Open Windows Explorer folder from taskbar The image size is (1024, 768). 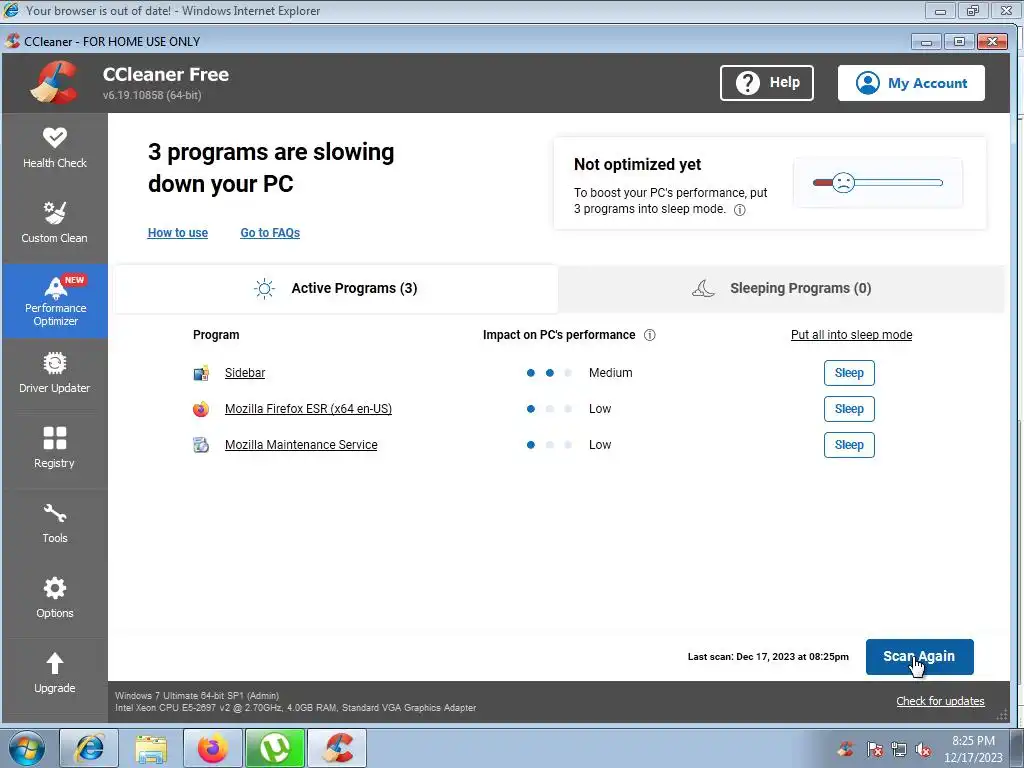(151, 748)
